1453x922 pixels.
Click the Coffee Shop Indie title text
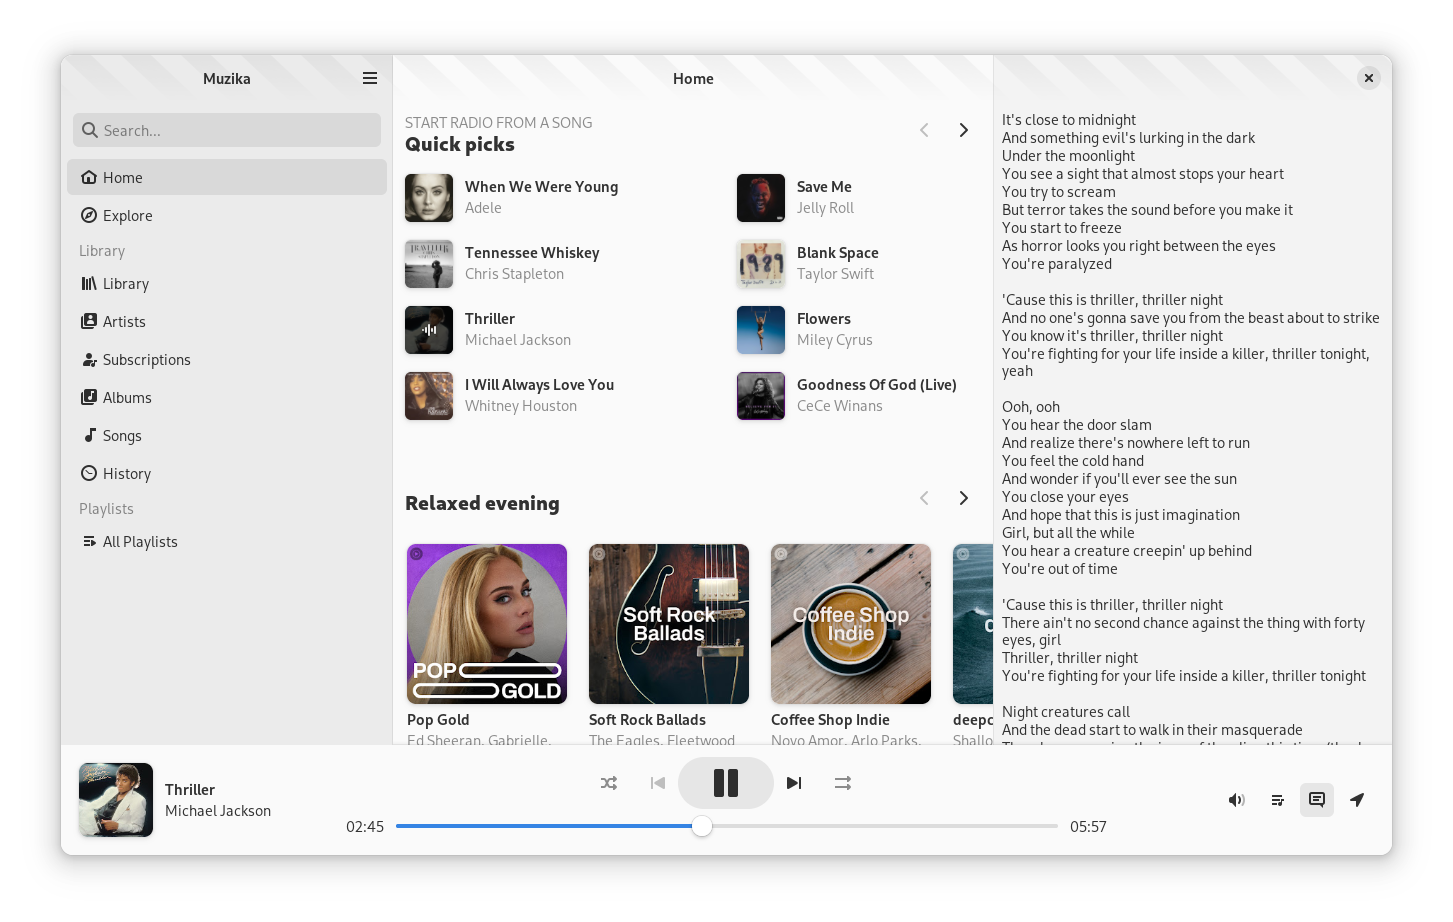point(830,720)
